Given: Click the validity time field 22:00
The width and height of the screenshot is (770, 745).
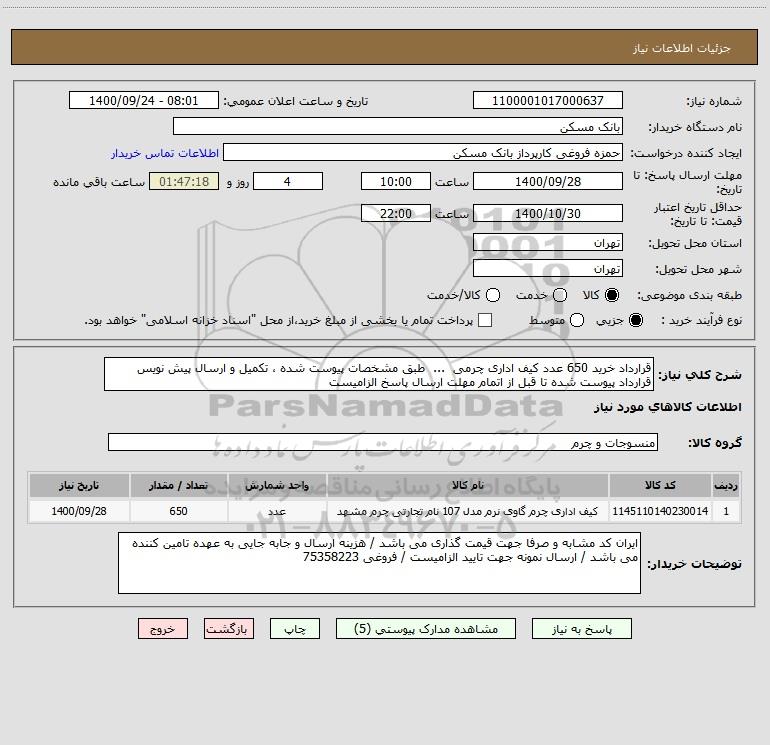Looking at the screenshot, I should 396,214.
